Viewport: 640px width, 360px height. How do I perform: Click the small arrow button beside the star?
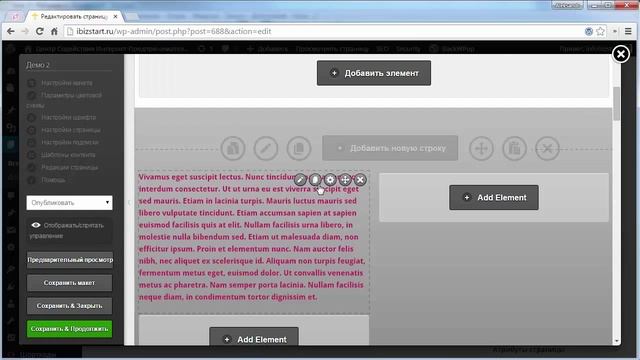coord(615,31)
